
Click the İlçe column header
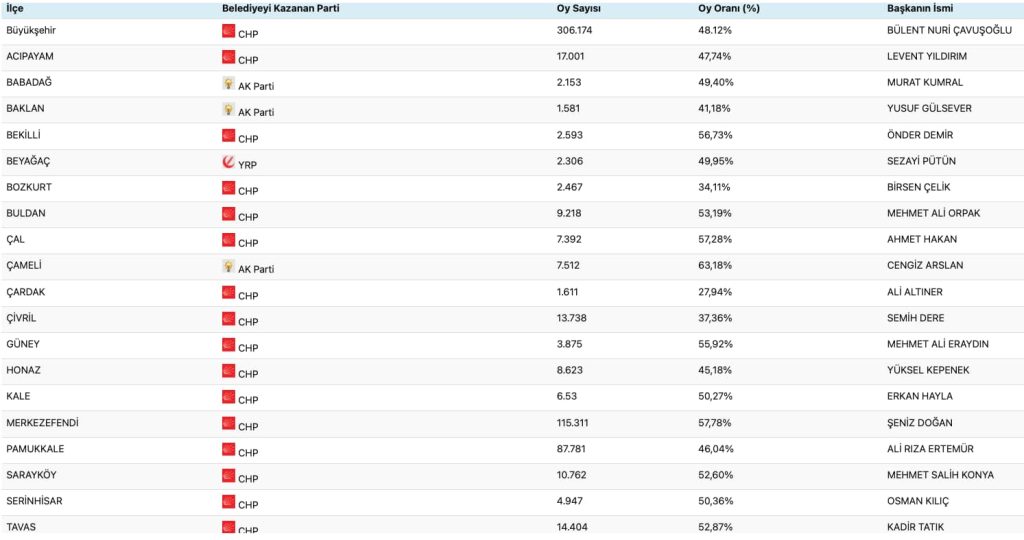point(15,9)
